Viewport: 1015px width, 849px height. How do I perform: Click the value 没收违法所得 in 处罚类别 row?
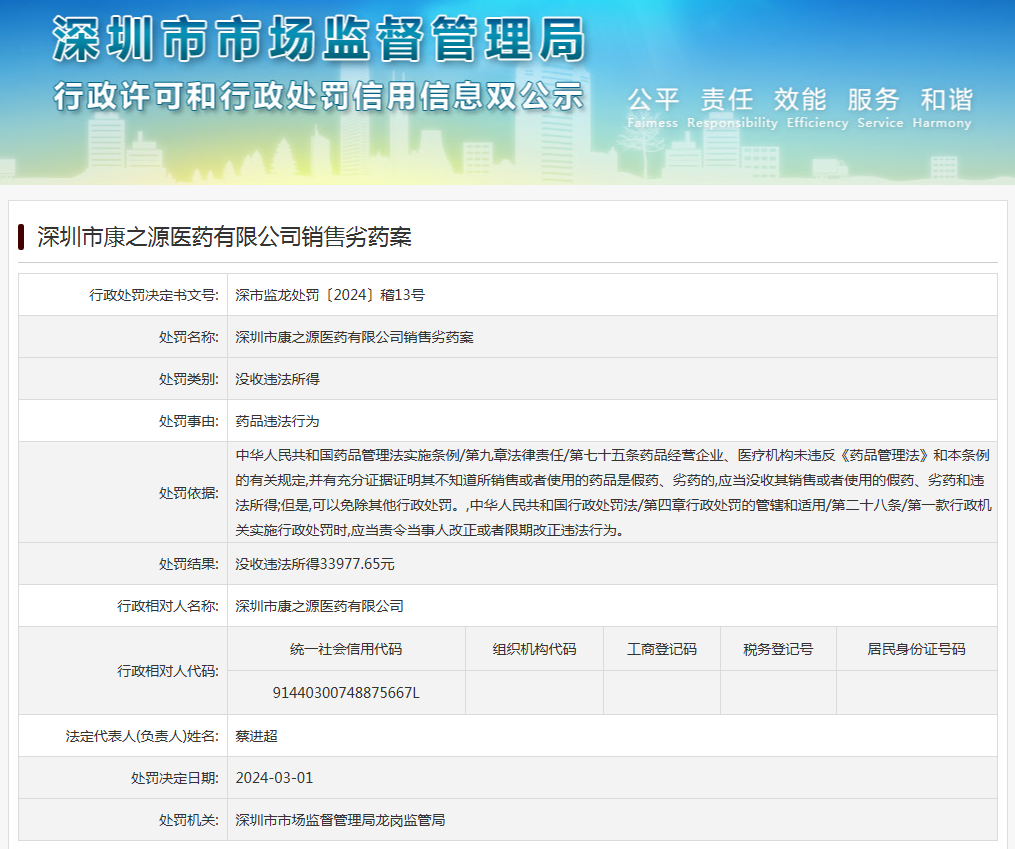(278, 379)
